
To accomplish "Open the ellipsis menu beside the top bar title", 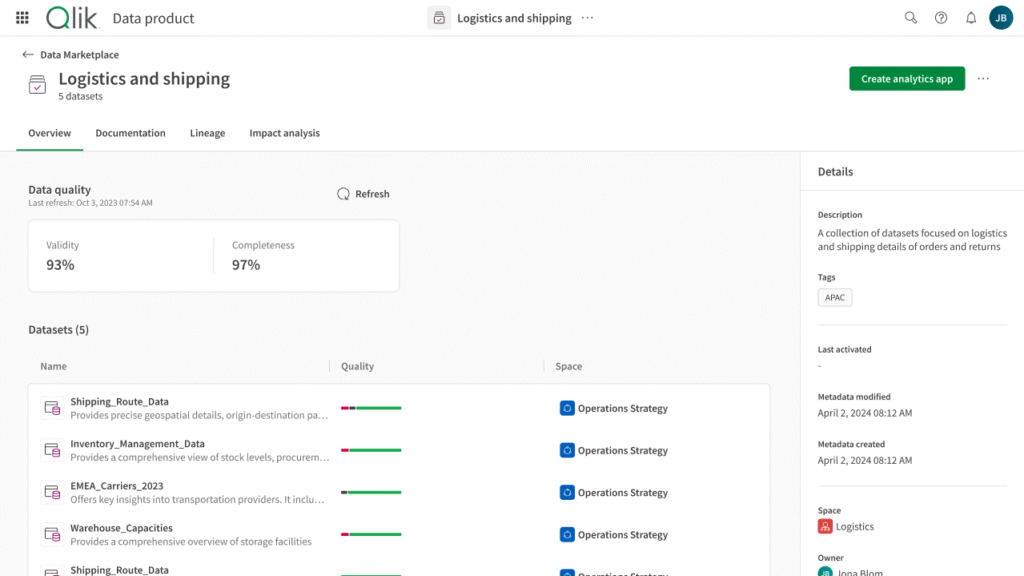I will click(x=588, y=18).
